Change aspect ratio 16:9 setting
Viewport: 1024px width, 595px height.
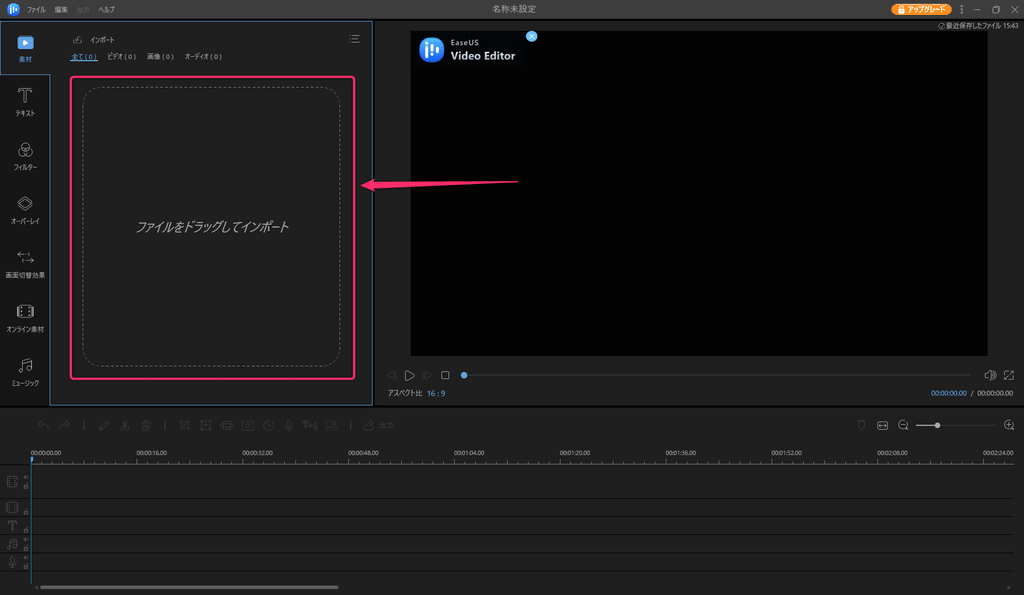point(436,394)
